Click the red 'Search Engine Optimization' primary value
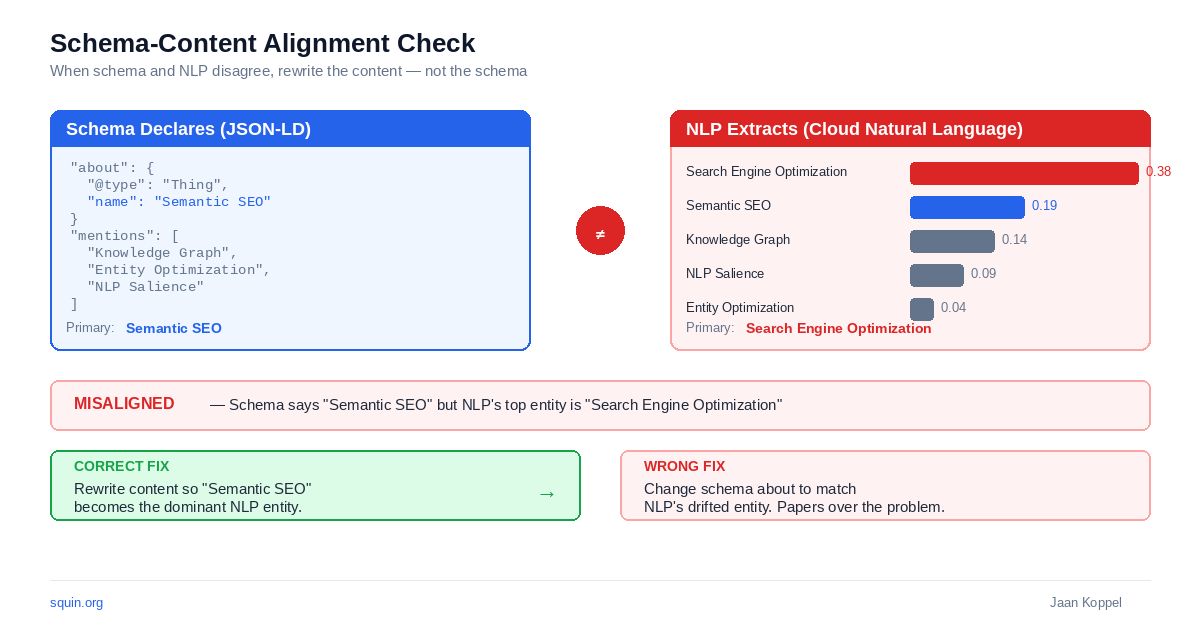 (x=838, y=328)
